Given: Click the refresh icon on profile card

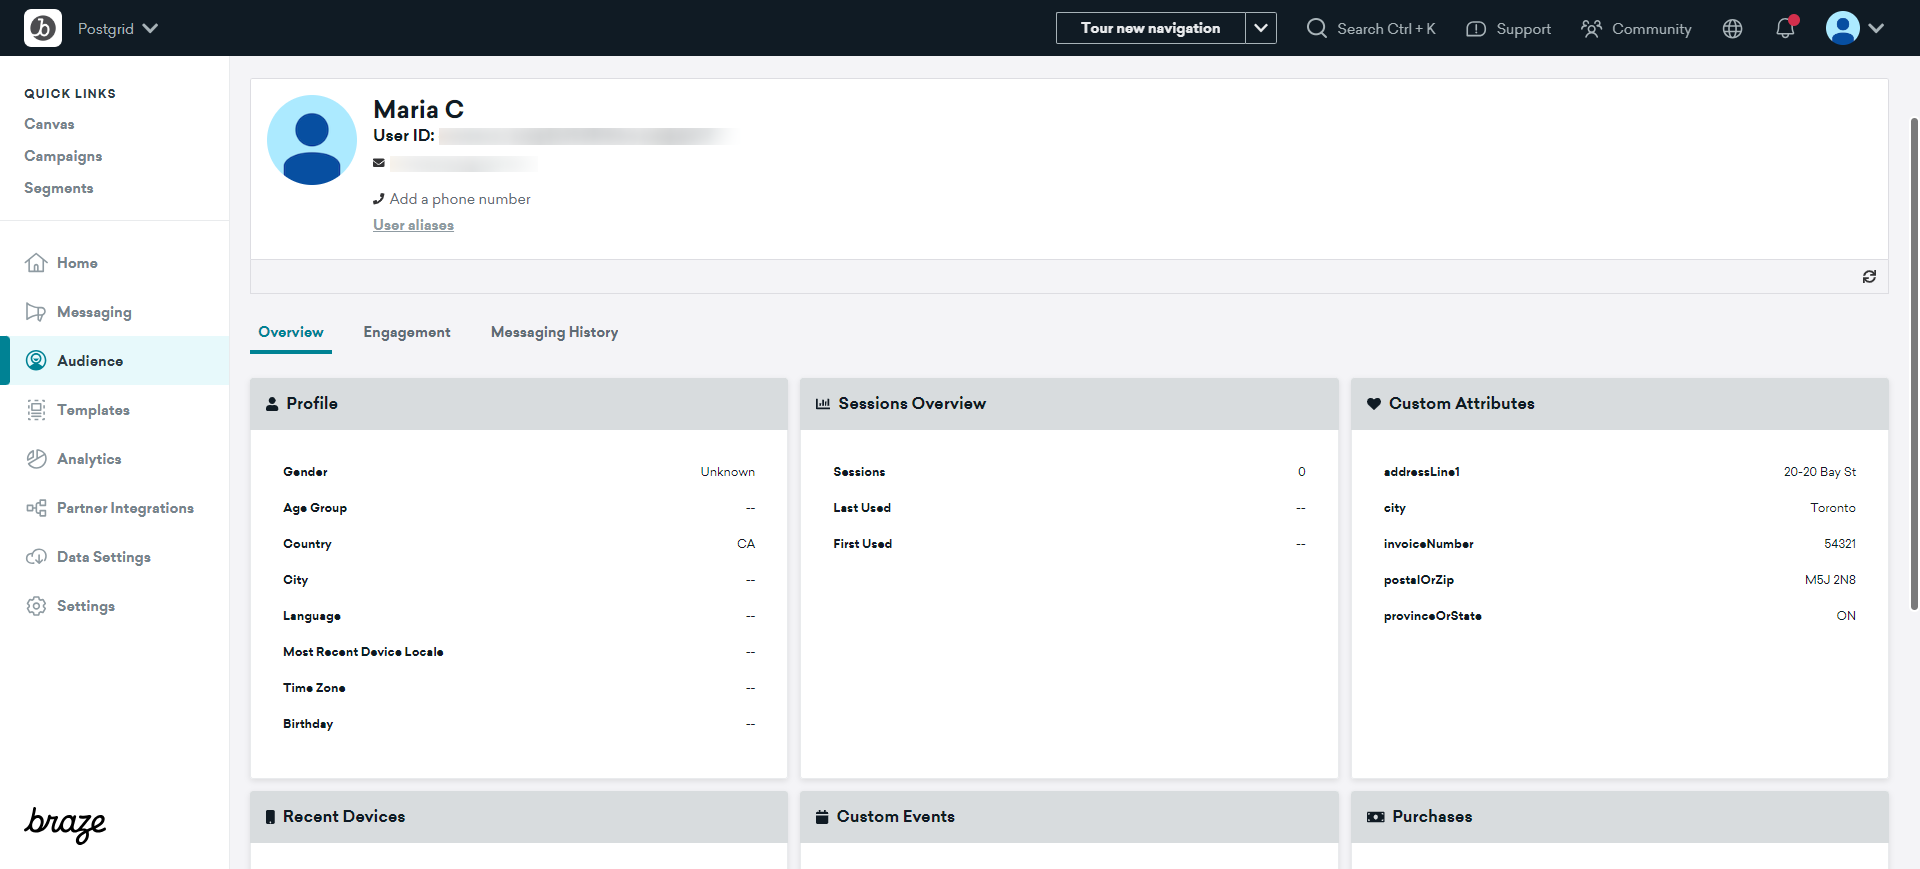Looking at the screenshot, I should click(x=1868, y=277).
